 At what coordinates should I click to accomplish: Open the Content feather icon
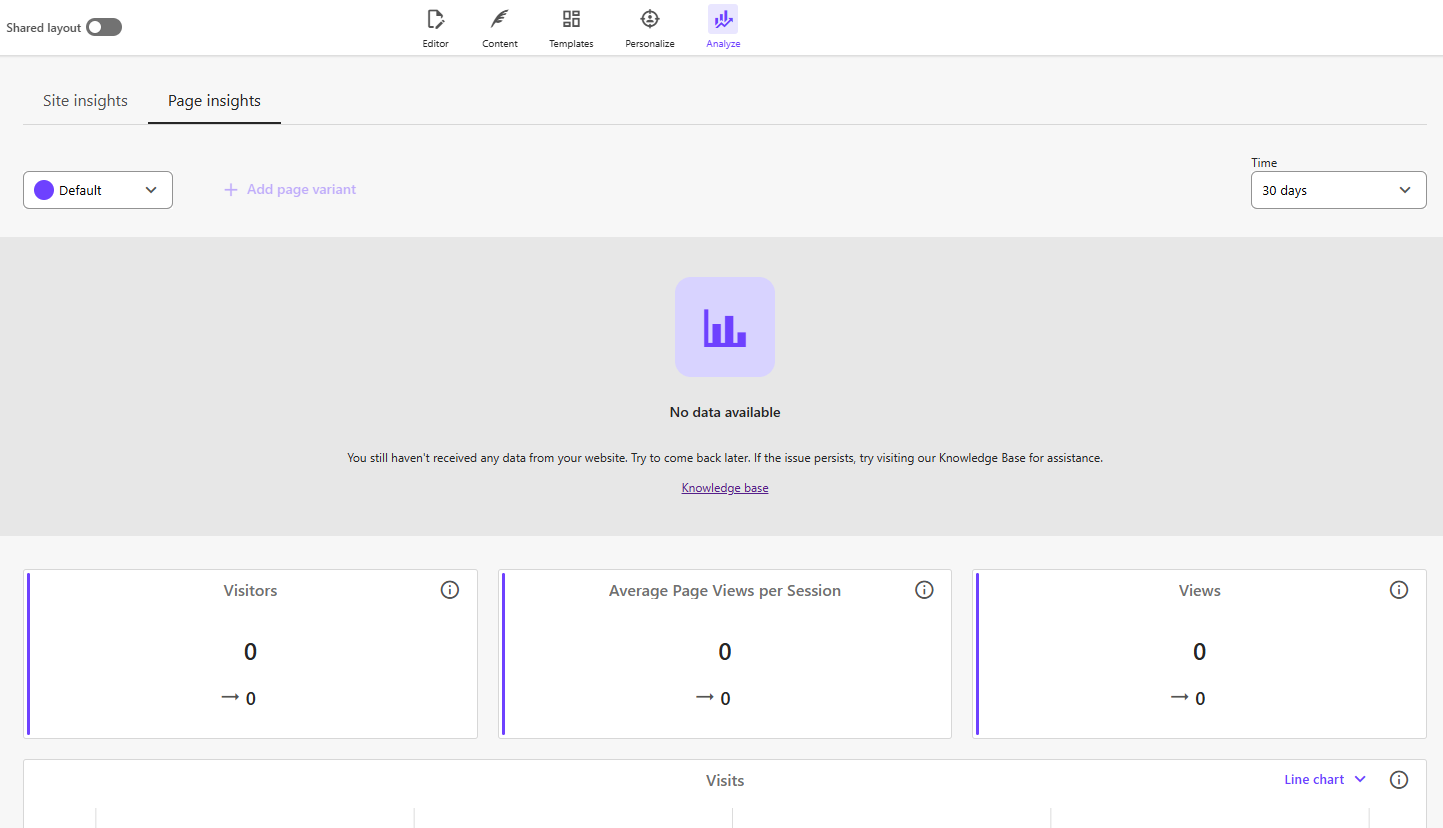point(500,19)
